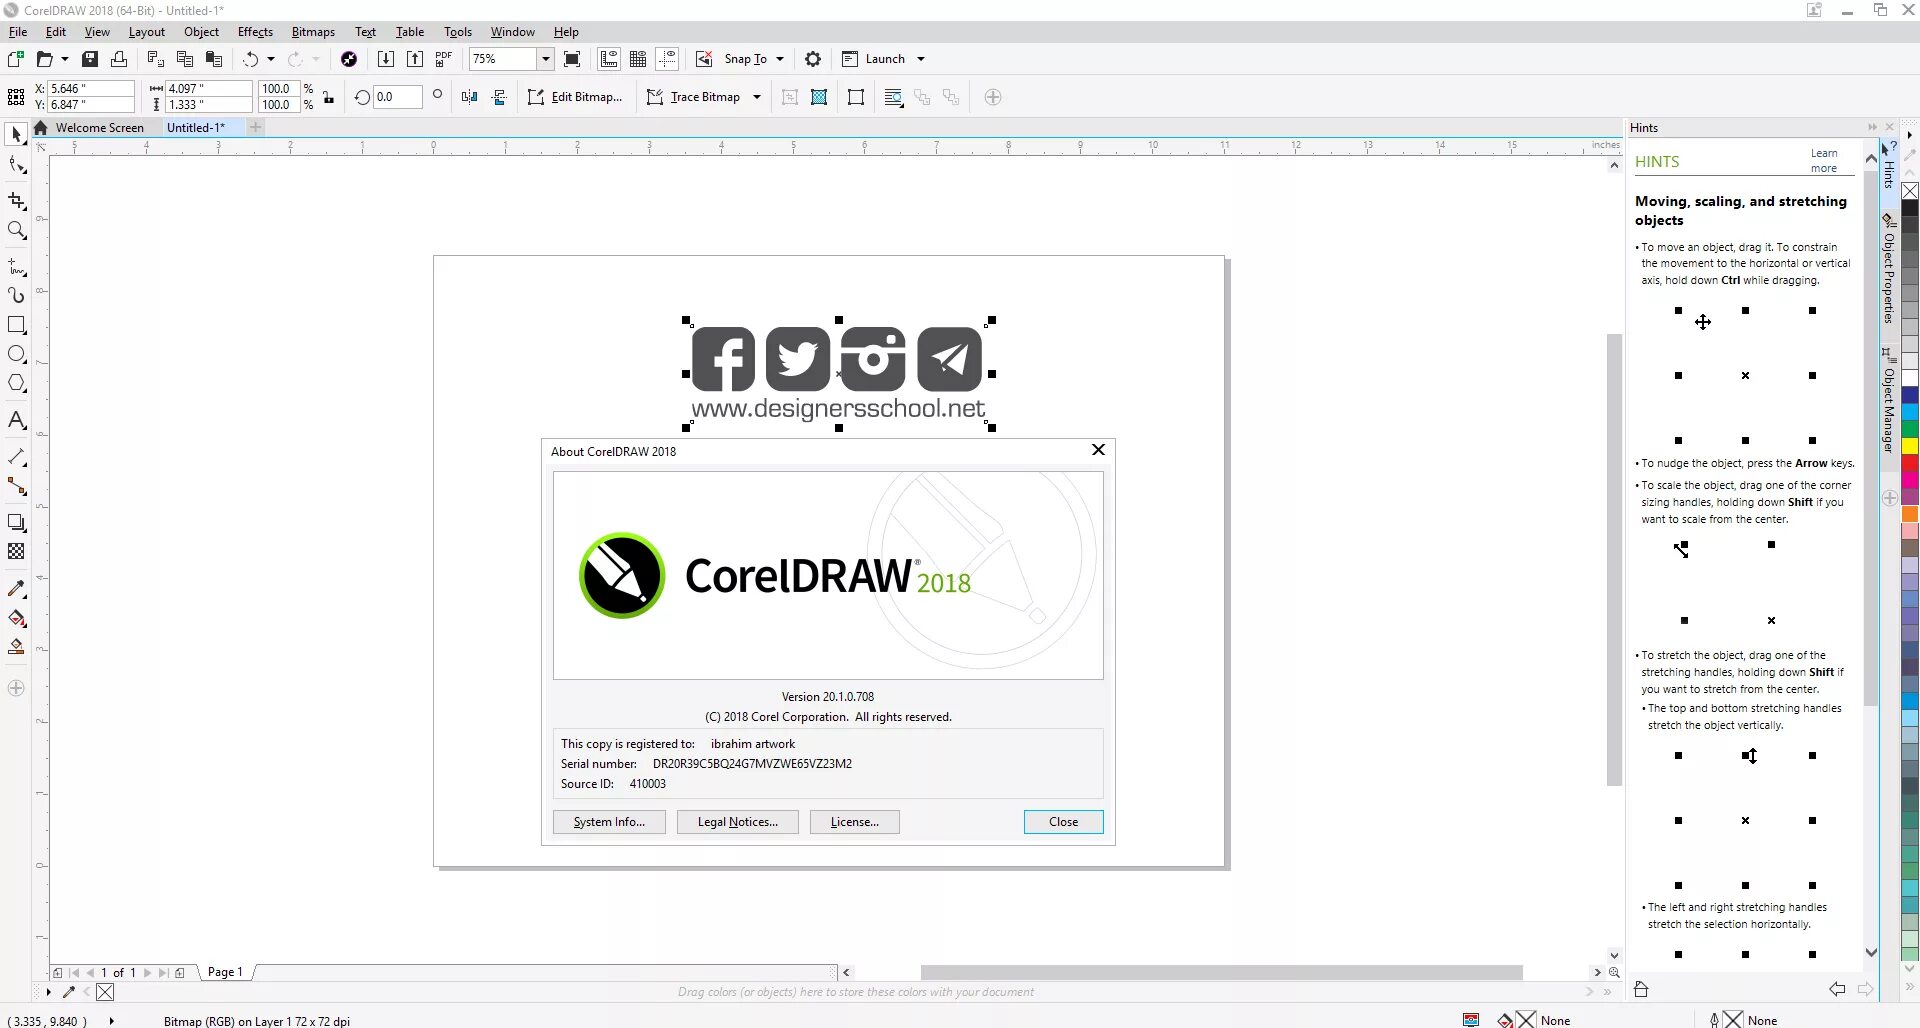The height and width of the screenshot is (1028, 1920).
Task: Expand the Trace Bitmap dropdown arrow
Action: (x=757, y=97)
